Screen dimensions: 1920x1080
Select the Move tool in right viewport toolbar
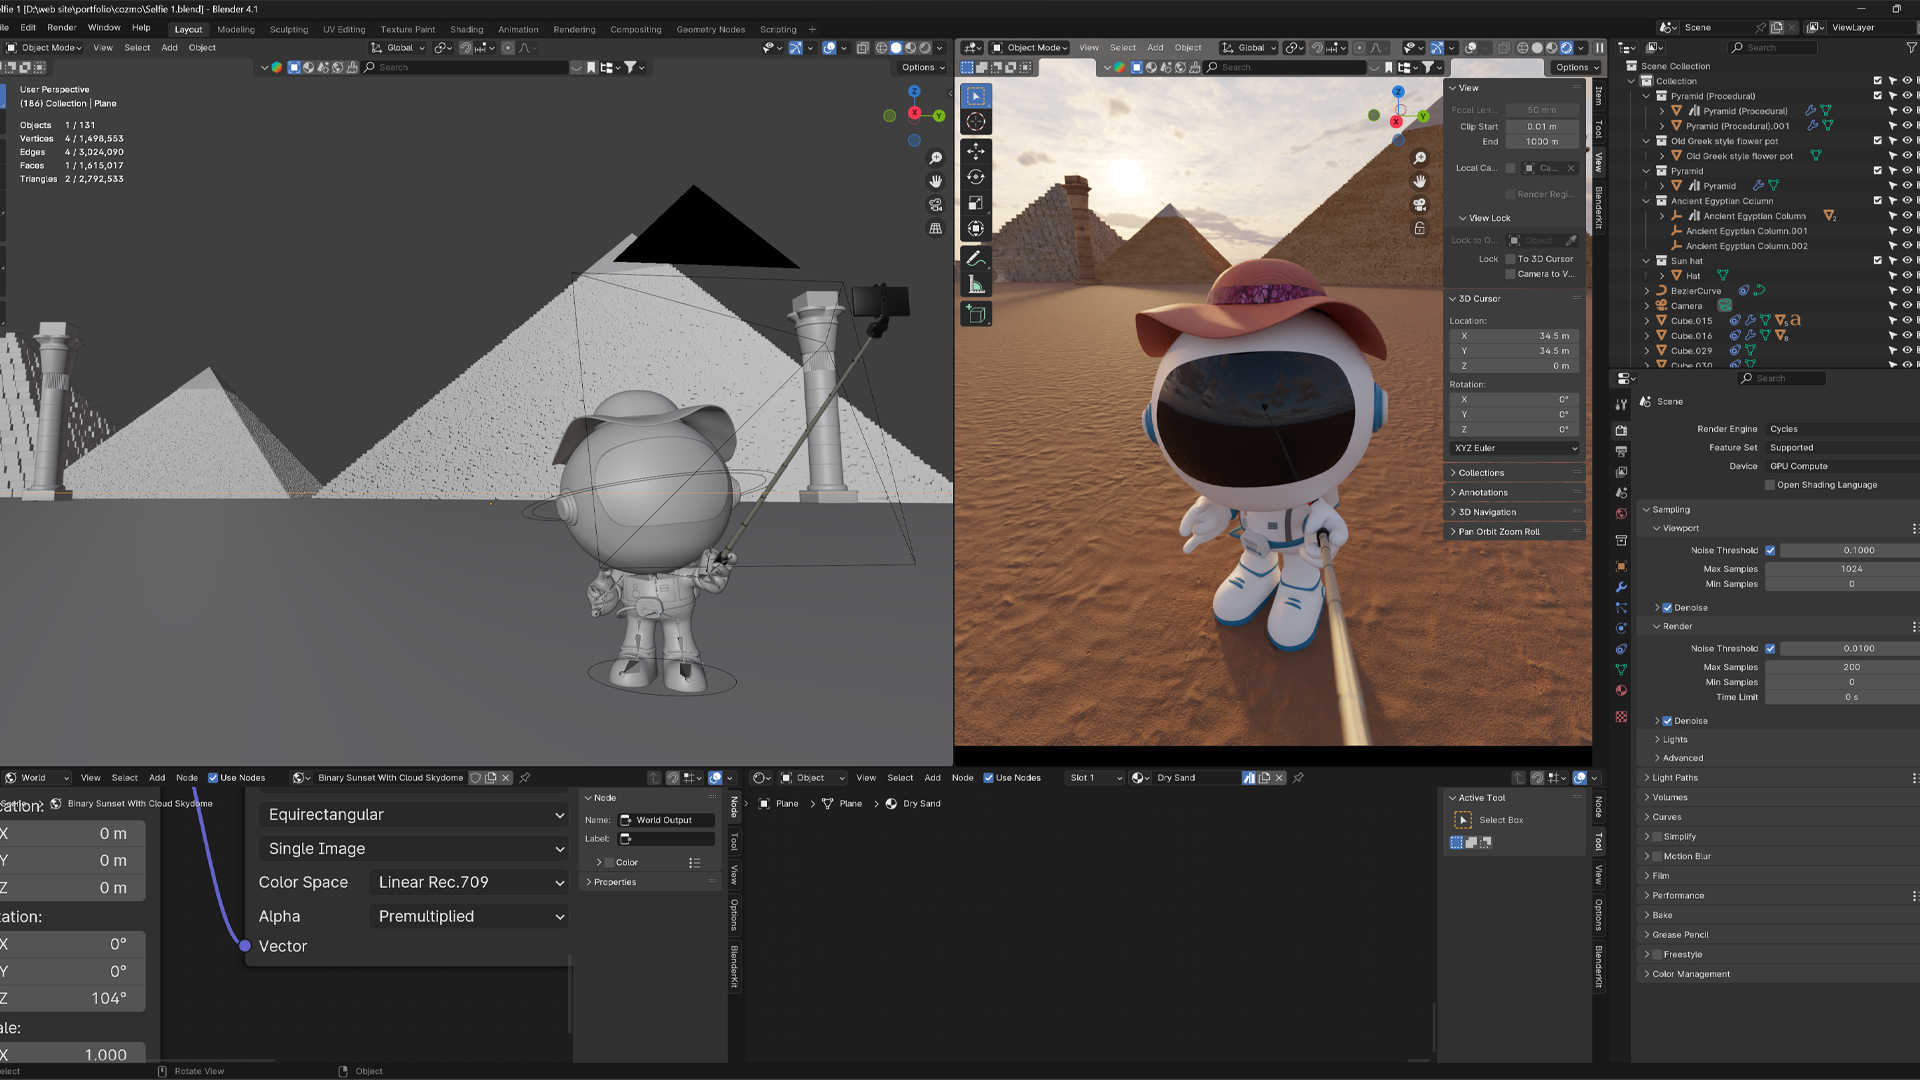coord(975,151)
